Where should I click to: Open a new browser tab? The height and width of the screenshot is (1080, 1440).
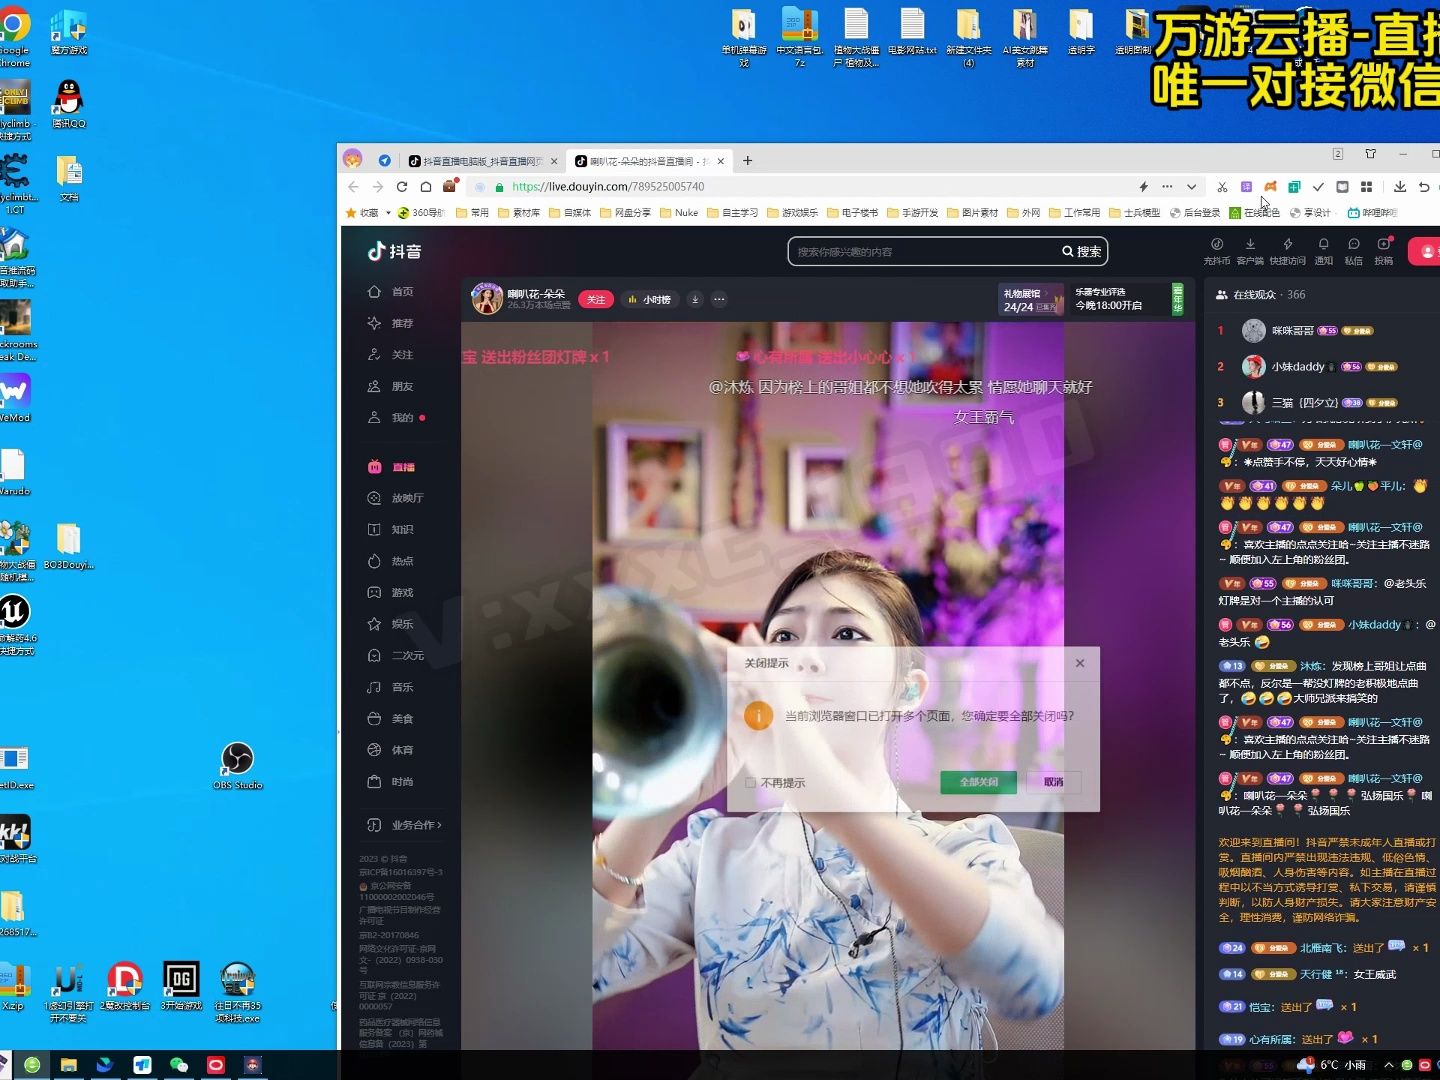[x=747, y=160]
